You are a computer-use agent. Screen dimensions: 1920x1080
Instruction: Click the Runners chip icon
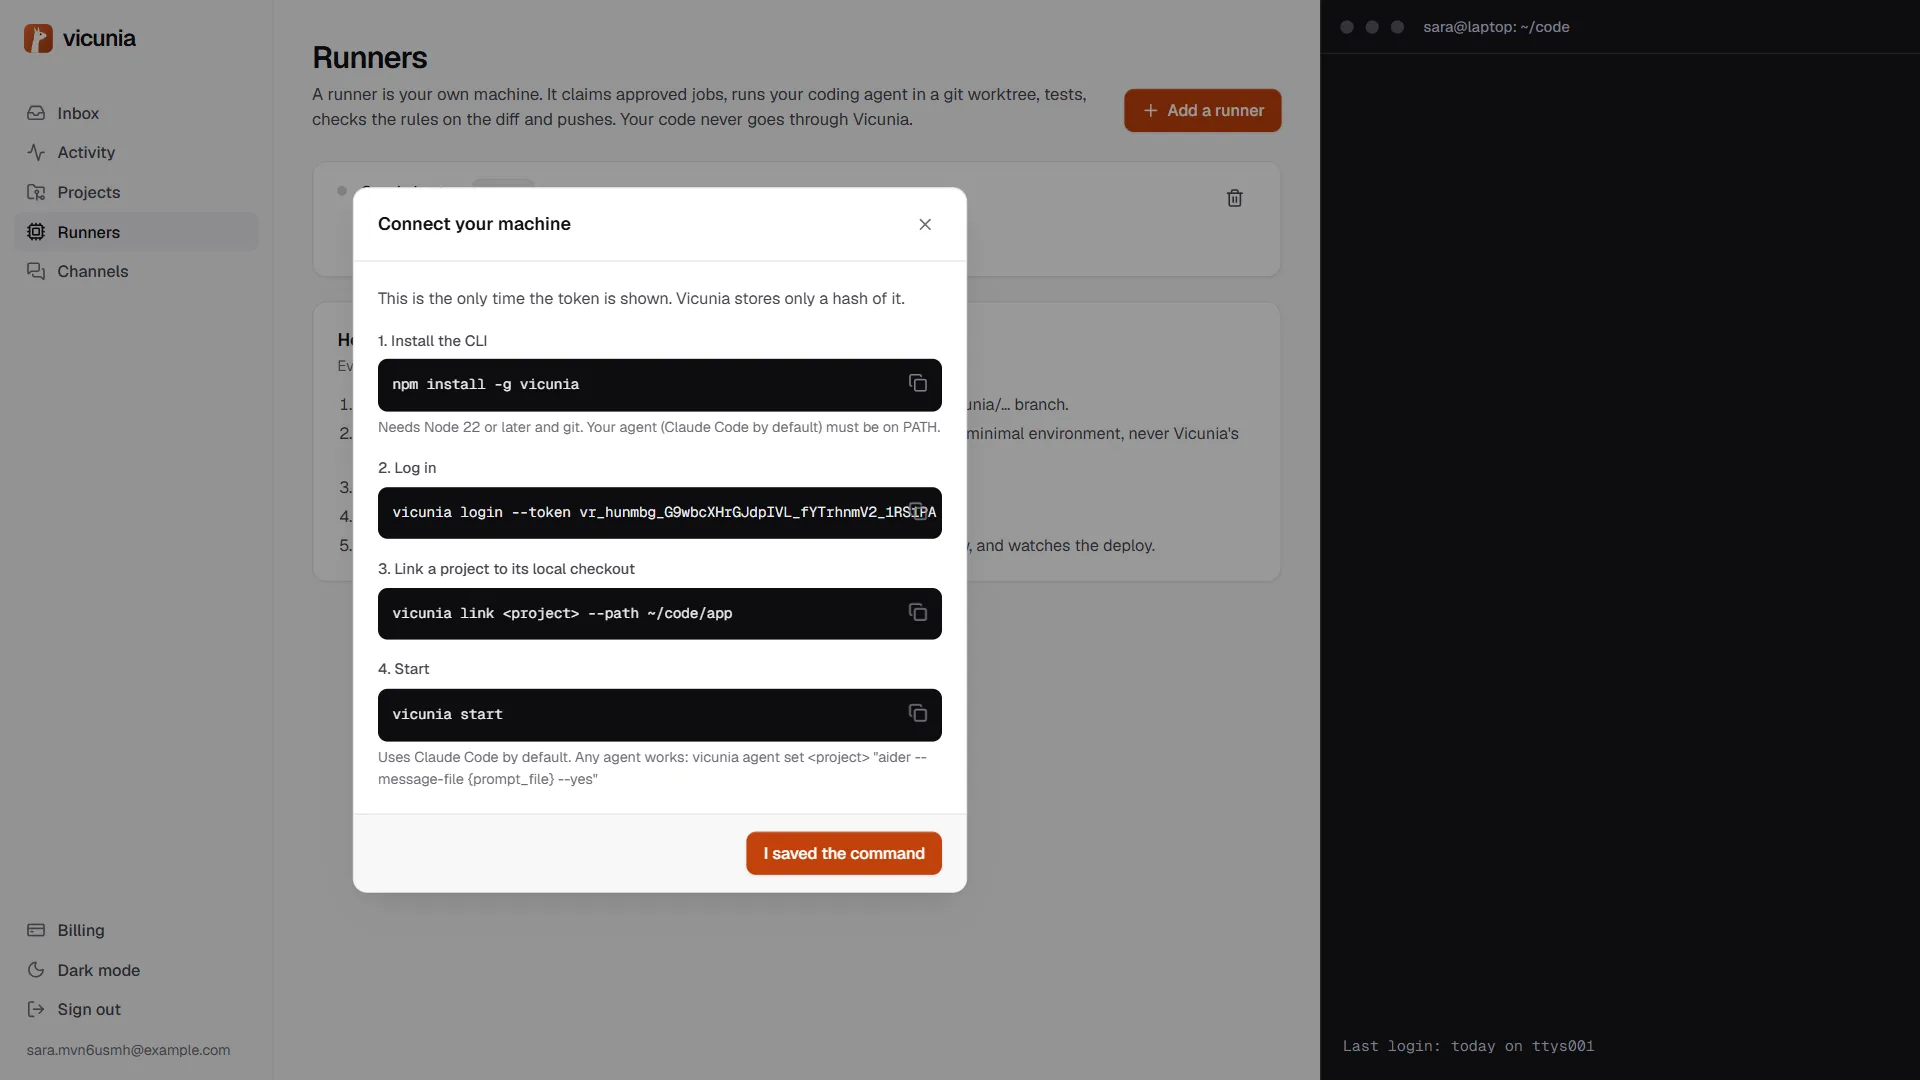pos(36,232)
